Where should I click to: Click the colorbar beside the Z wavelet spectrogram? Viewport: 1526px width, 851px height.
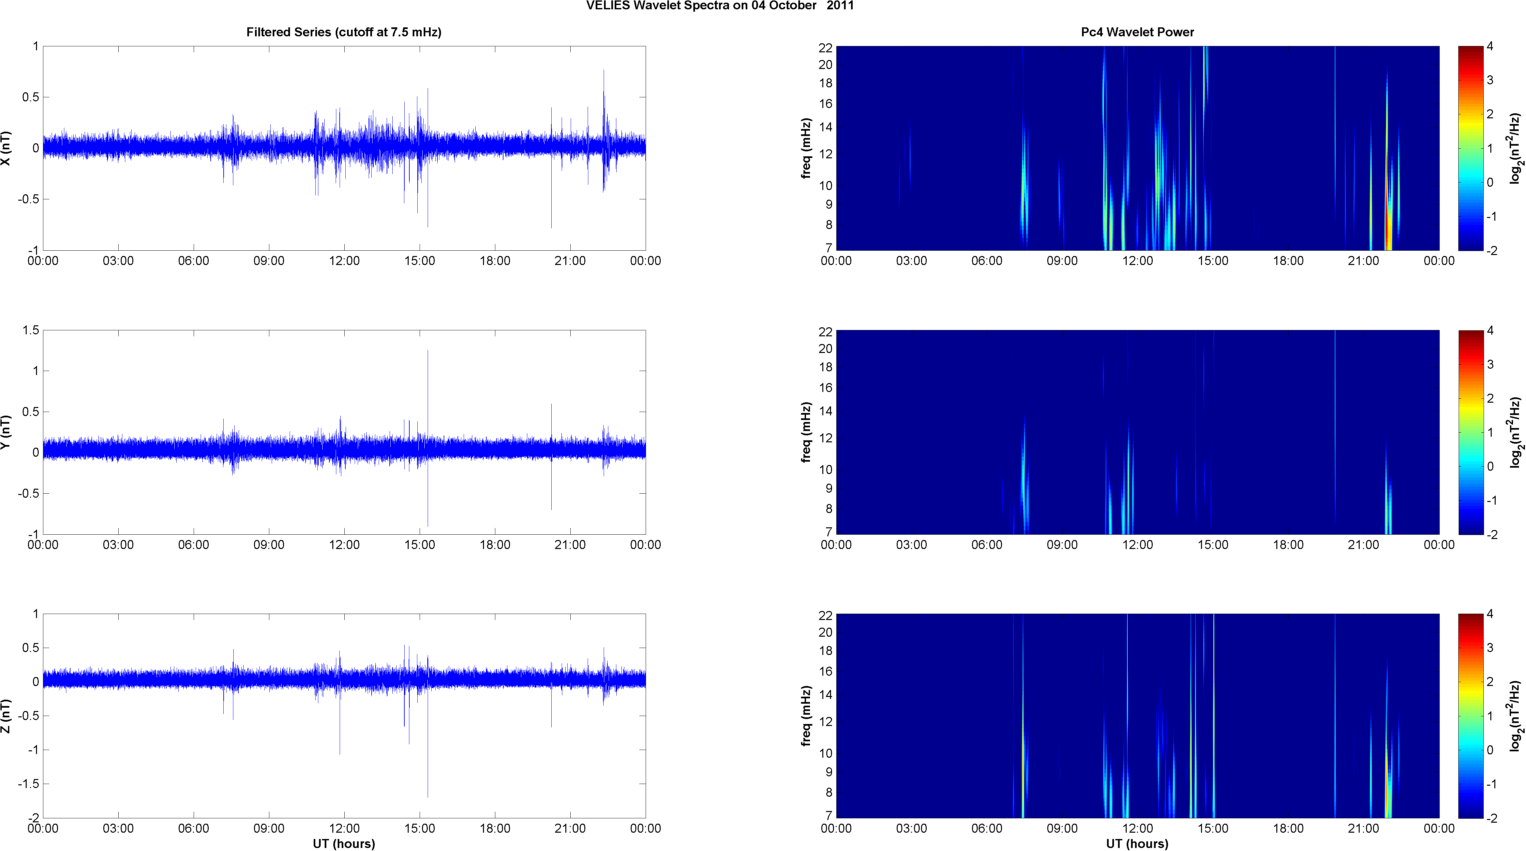(1471, 716)
